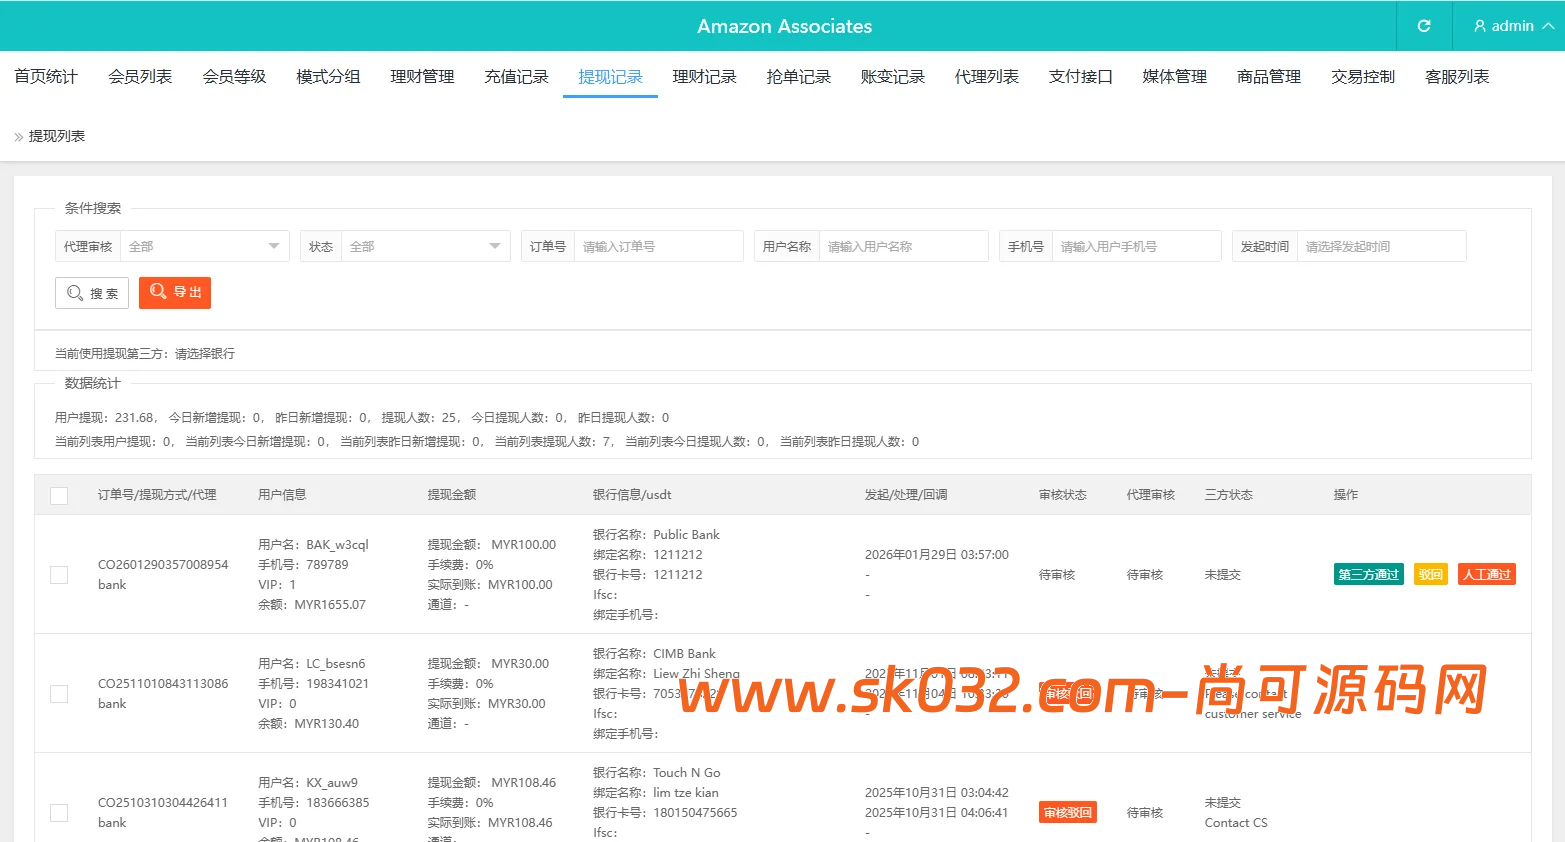Open the 状态 dropdown
The image size is (1565, 842).
click(425, 245)
